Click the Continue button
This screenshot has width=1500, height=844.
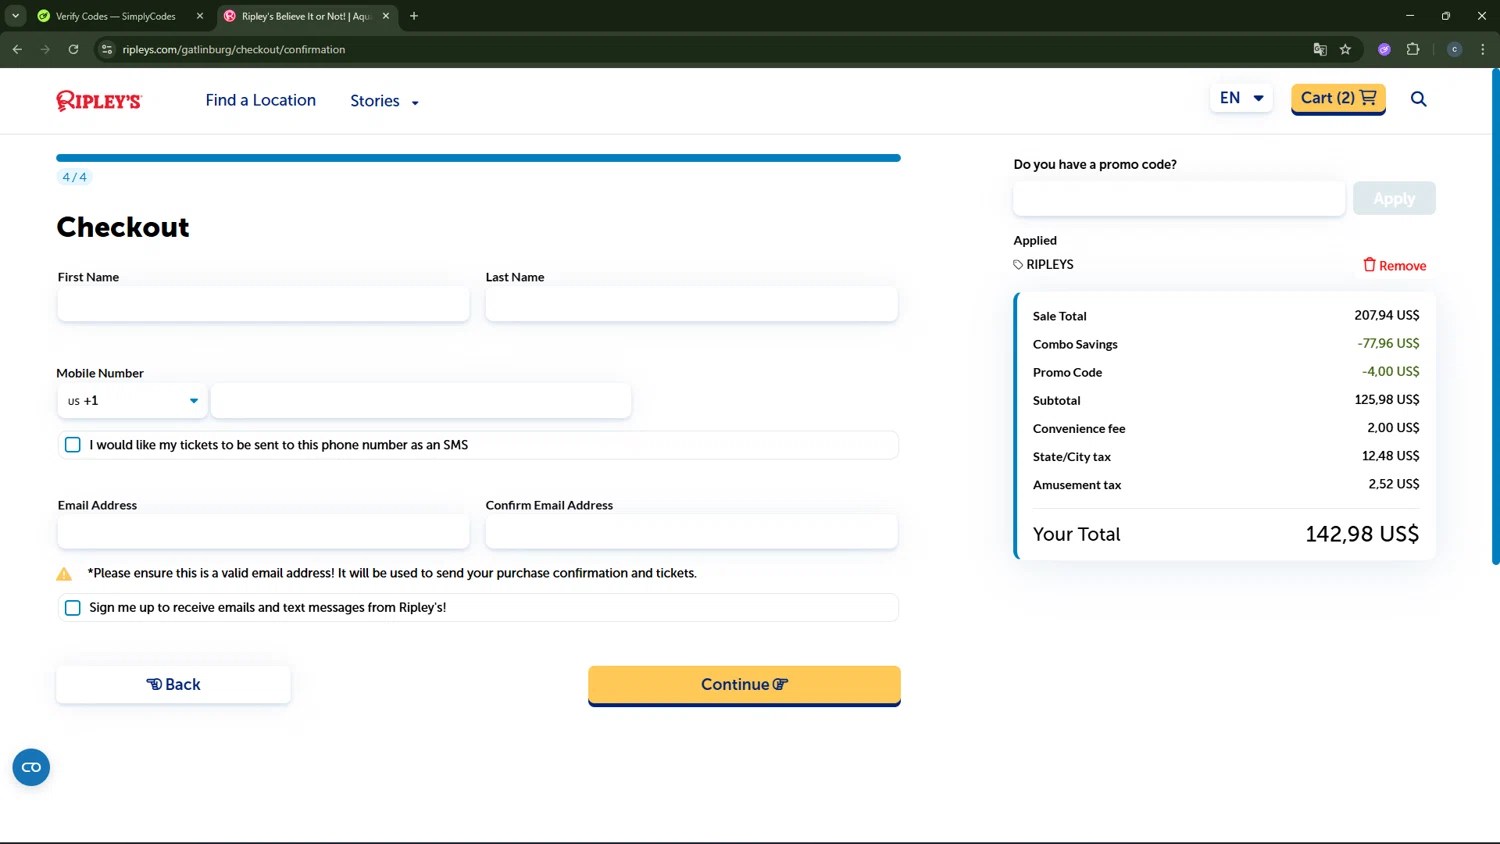(744, 685)
